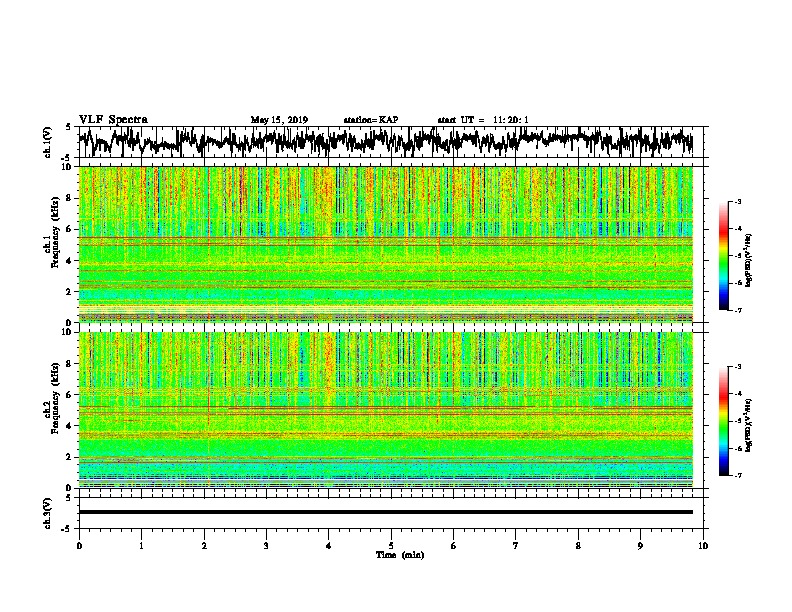The image size is (792, 612).
Task: Click time axis tick label "5"
Action: (391, 545)
